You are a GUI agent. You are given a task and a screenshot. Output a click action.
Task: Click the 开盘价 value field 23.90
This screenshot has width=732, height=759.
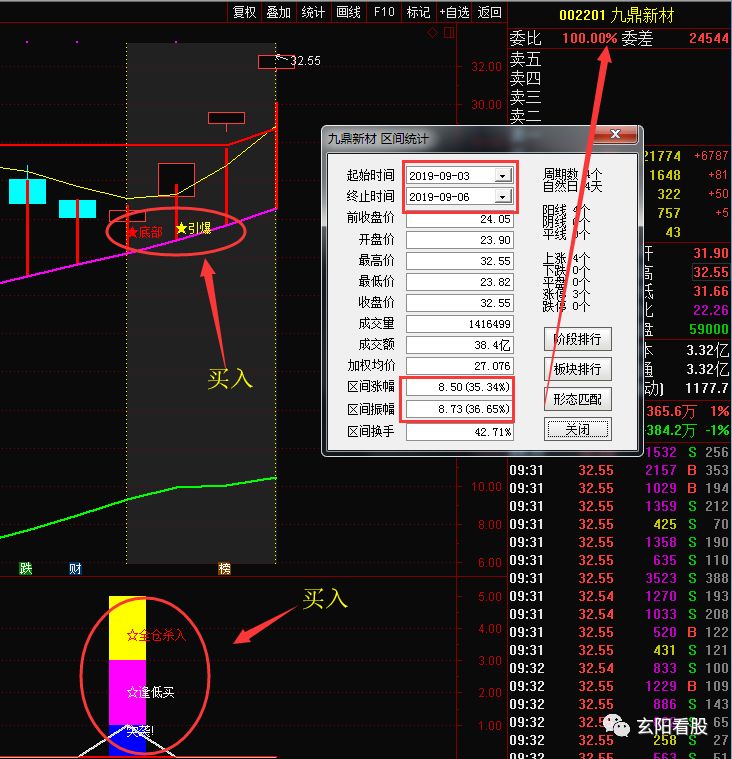coord(459,240)
